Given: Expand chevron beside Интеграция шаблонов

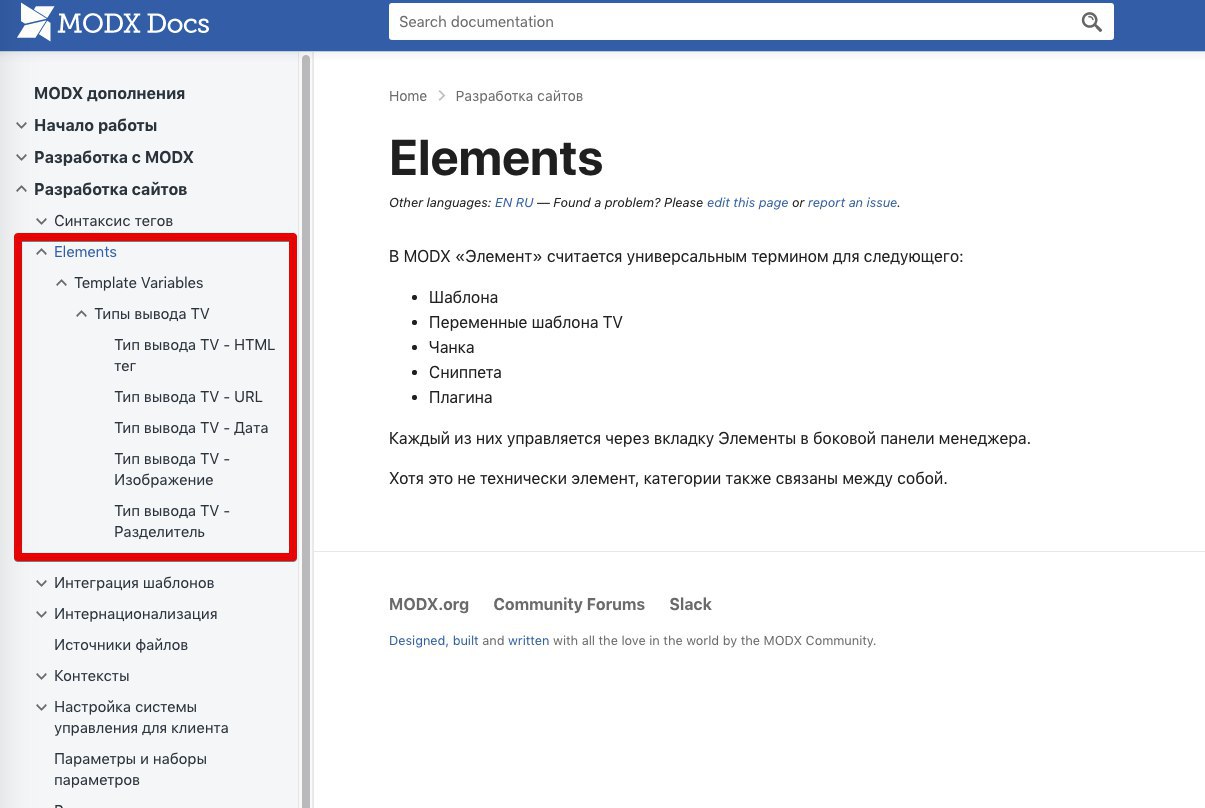Looking at the screenshot, I should tap(41, 583).
